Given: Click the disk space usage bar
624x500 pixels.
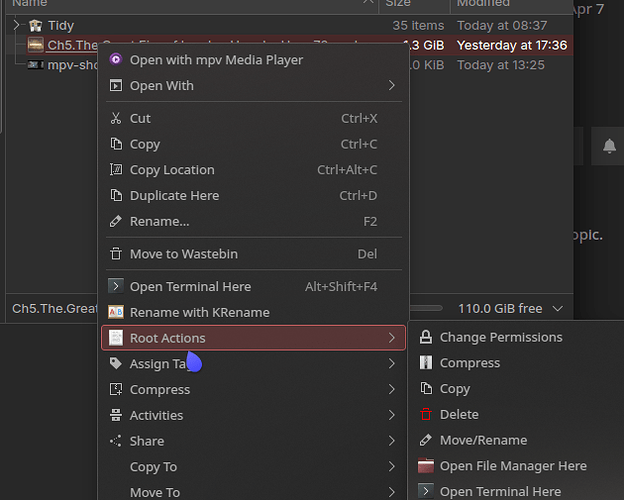Looking at the screenshot, I should 426,308.
